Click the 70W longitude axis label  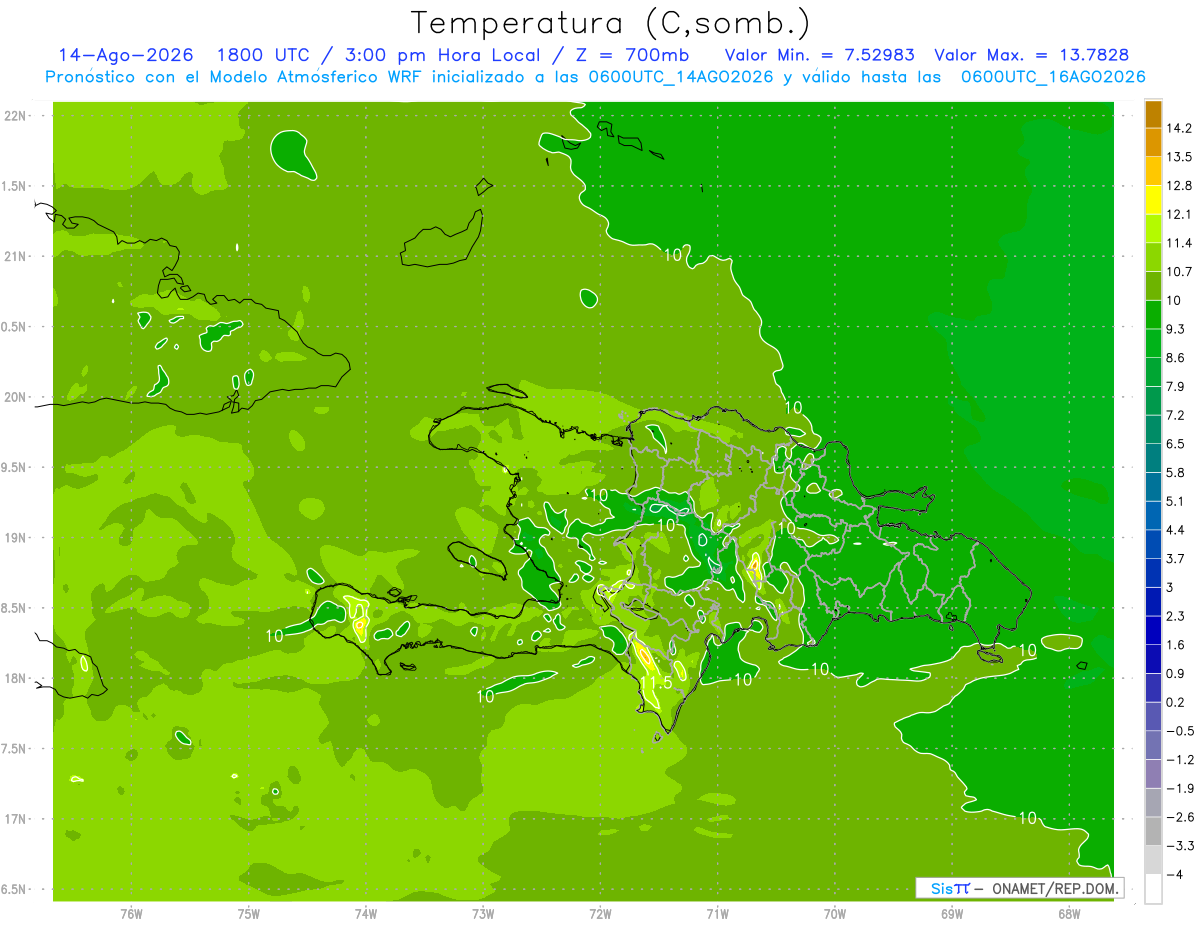[835, 914]
